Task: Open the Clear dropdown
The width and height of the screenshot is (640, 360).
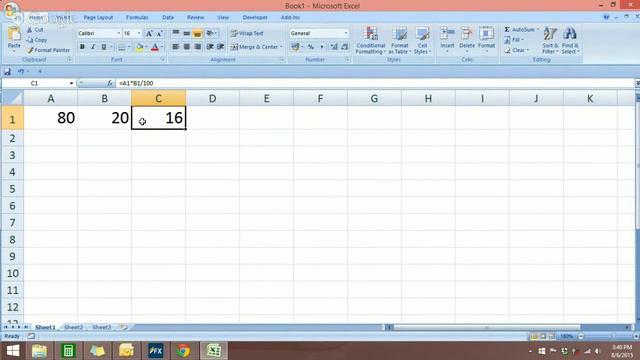Action: tap(516, 50)
